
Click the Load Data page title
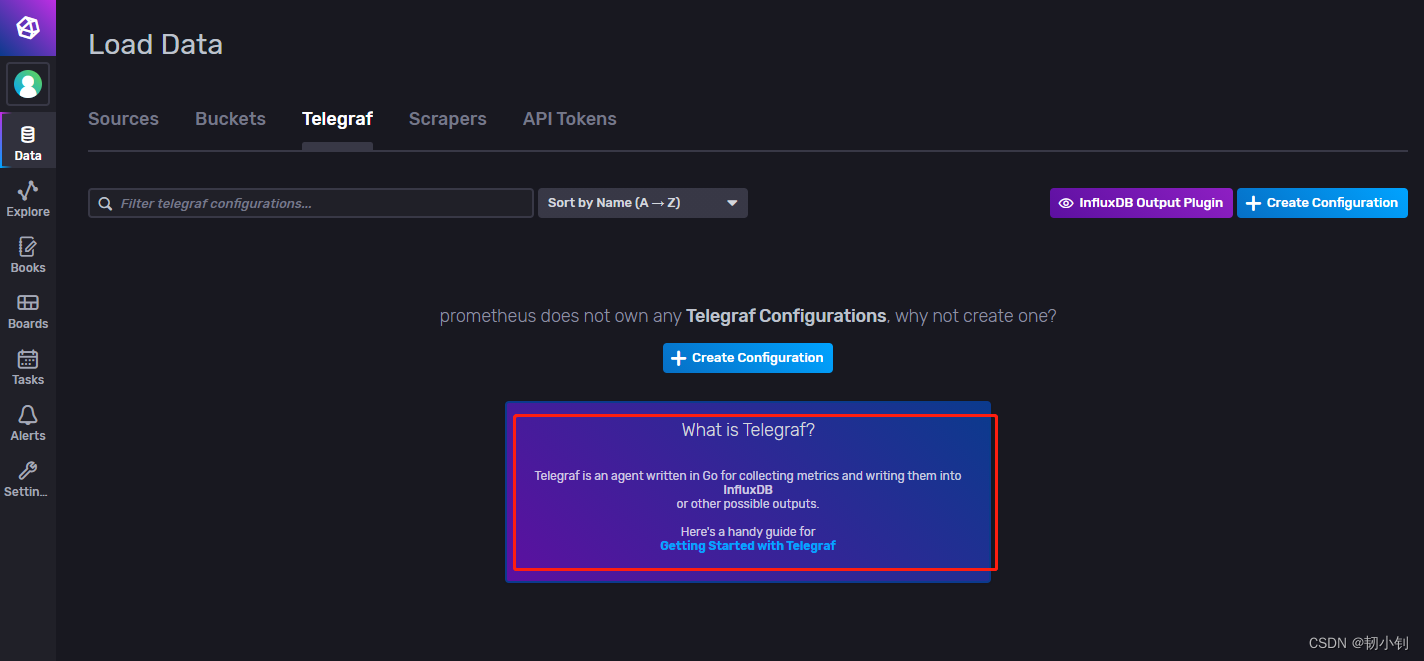155,44
